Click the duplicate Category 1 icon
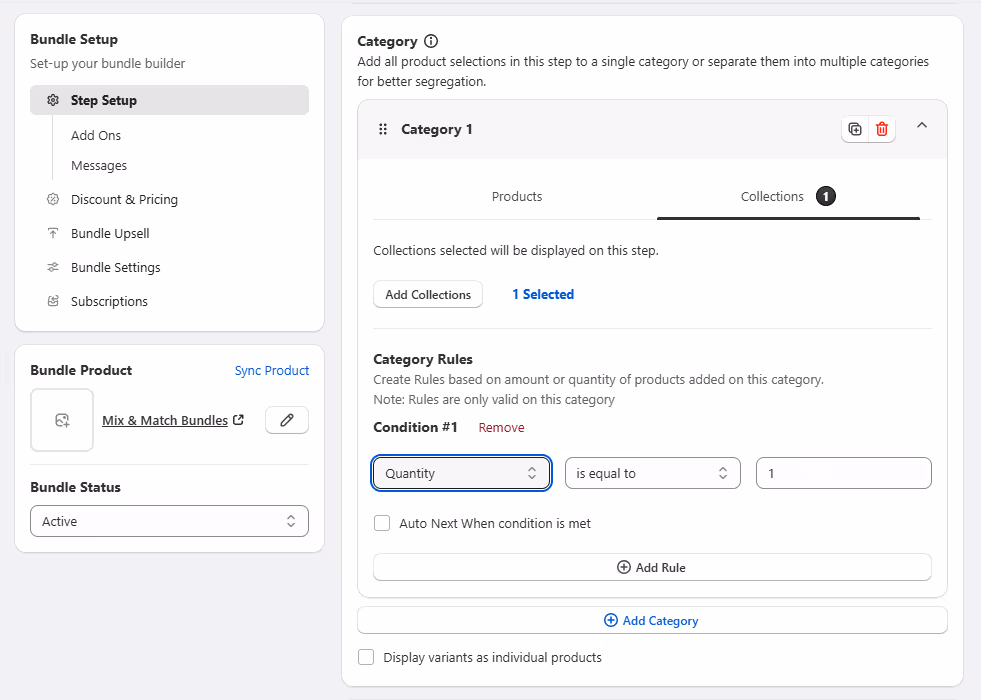 (855, 129)
